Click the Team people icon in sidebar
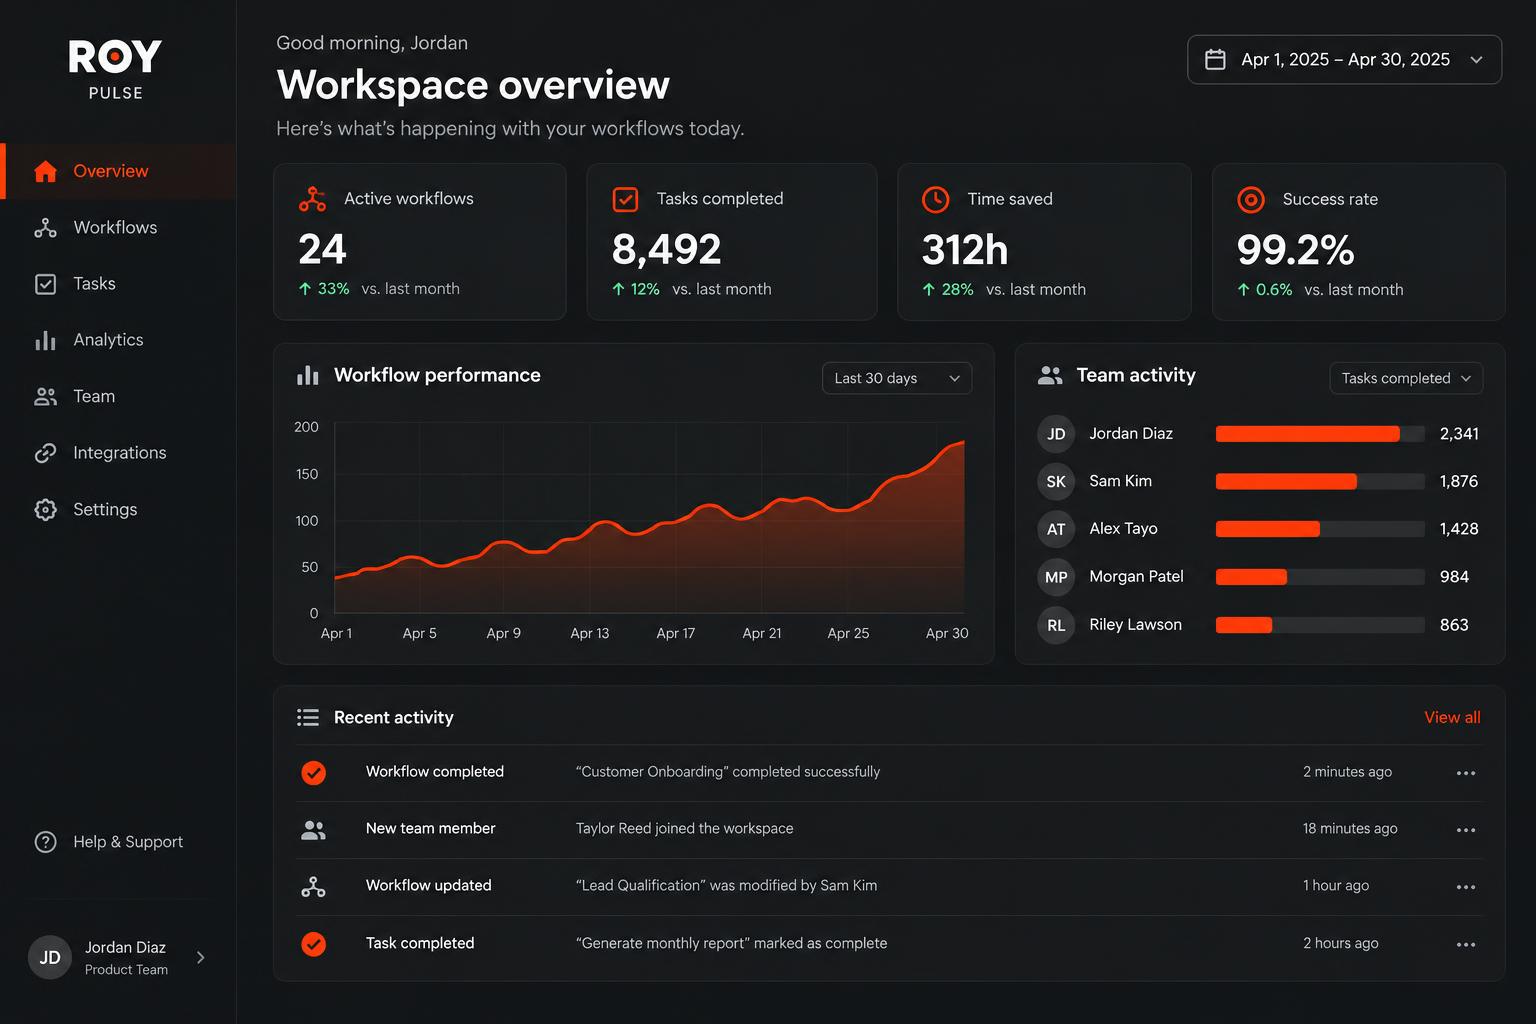This screenshot has height=1024, width=1536. (x=45, y=397)
